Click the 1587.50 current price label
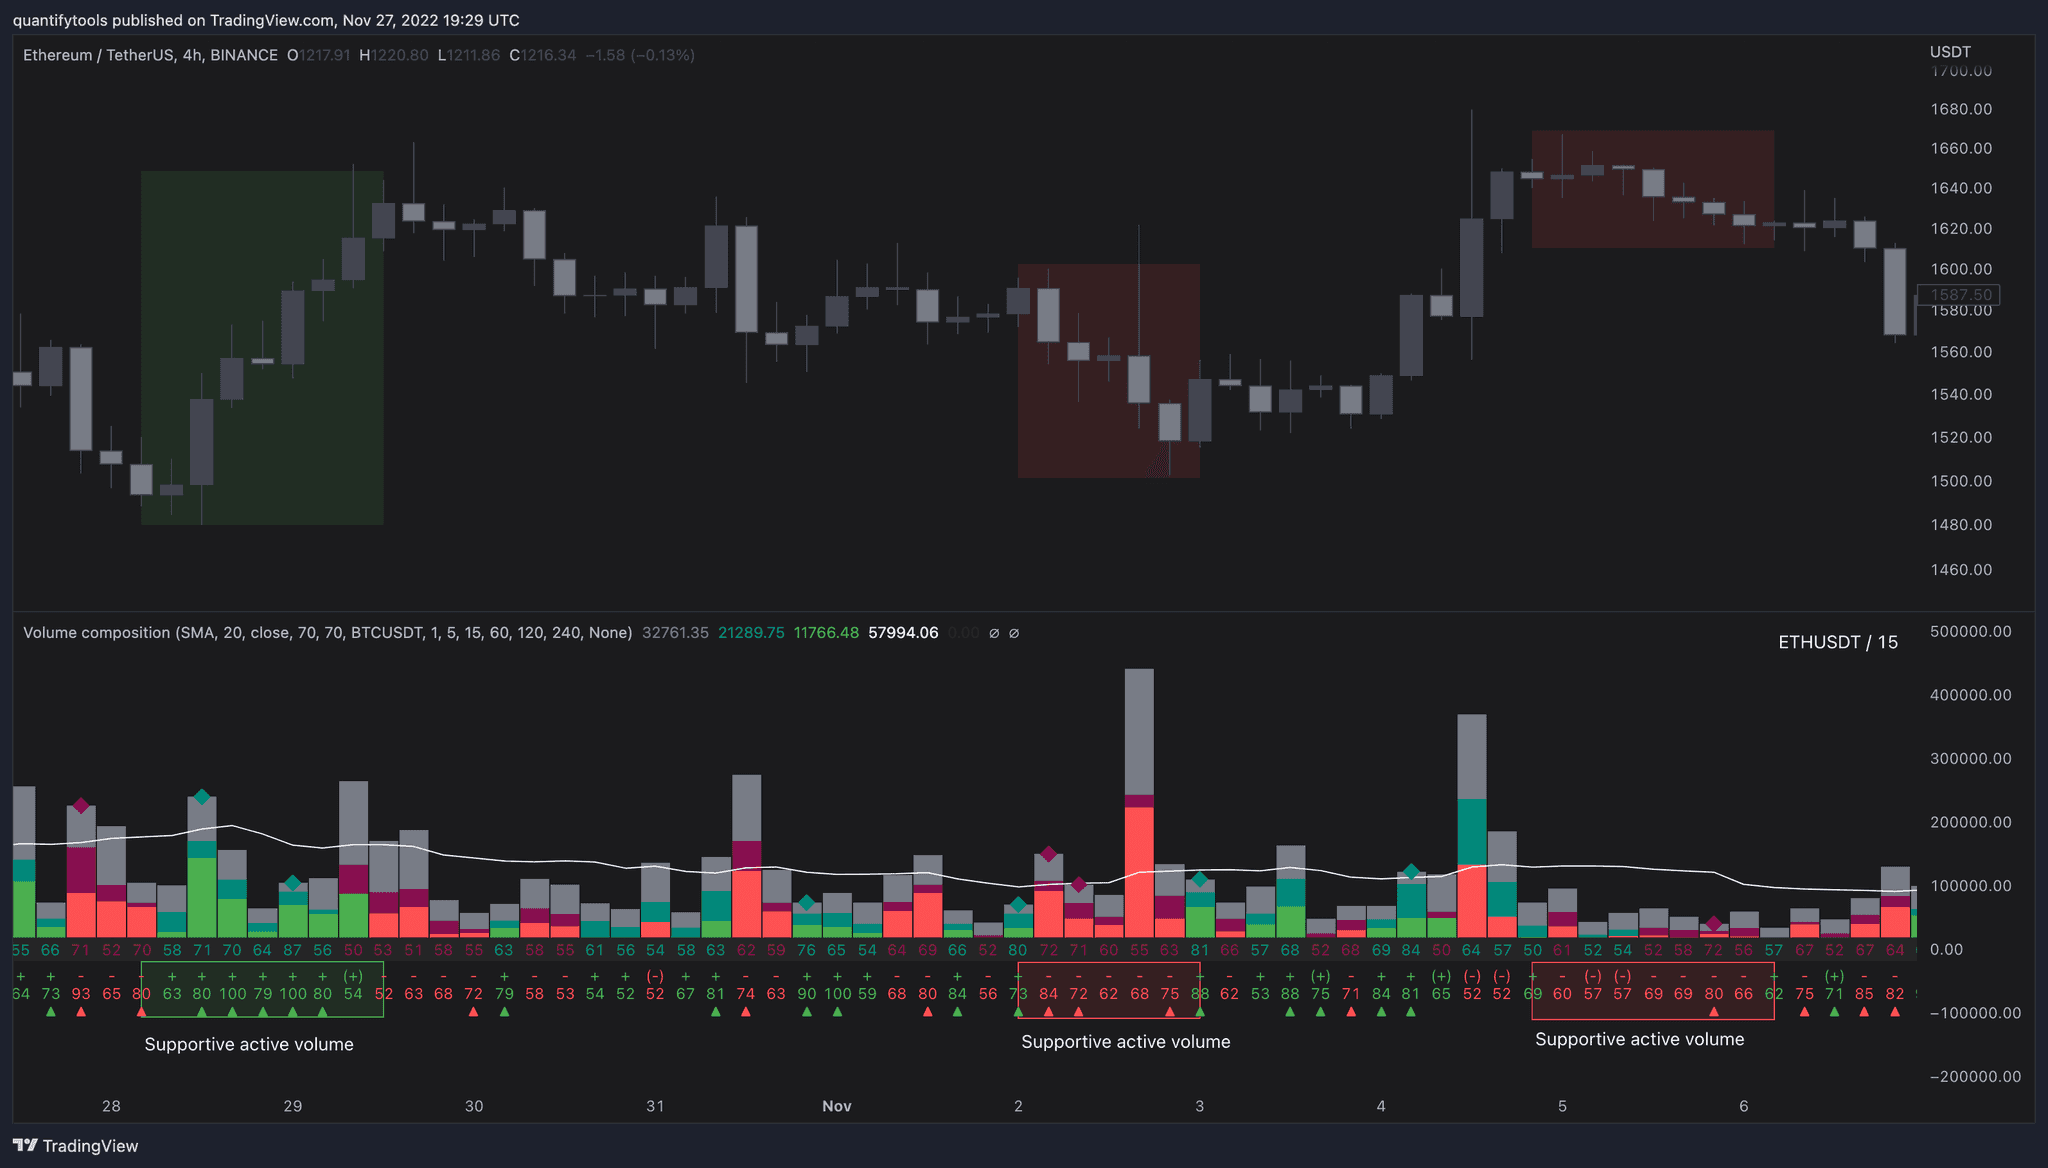Viewport: 2048px width, 1168px height. [x=1960, y=295]
